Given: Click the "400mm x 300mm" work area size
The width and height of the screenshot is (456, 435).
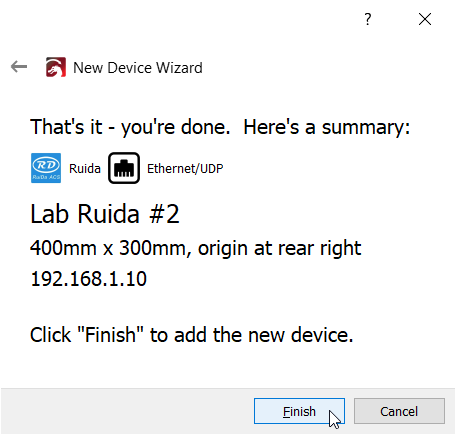Looking at the screenshot, I should pos(108,248).
